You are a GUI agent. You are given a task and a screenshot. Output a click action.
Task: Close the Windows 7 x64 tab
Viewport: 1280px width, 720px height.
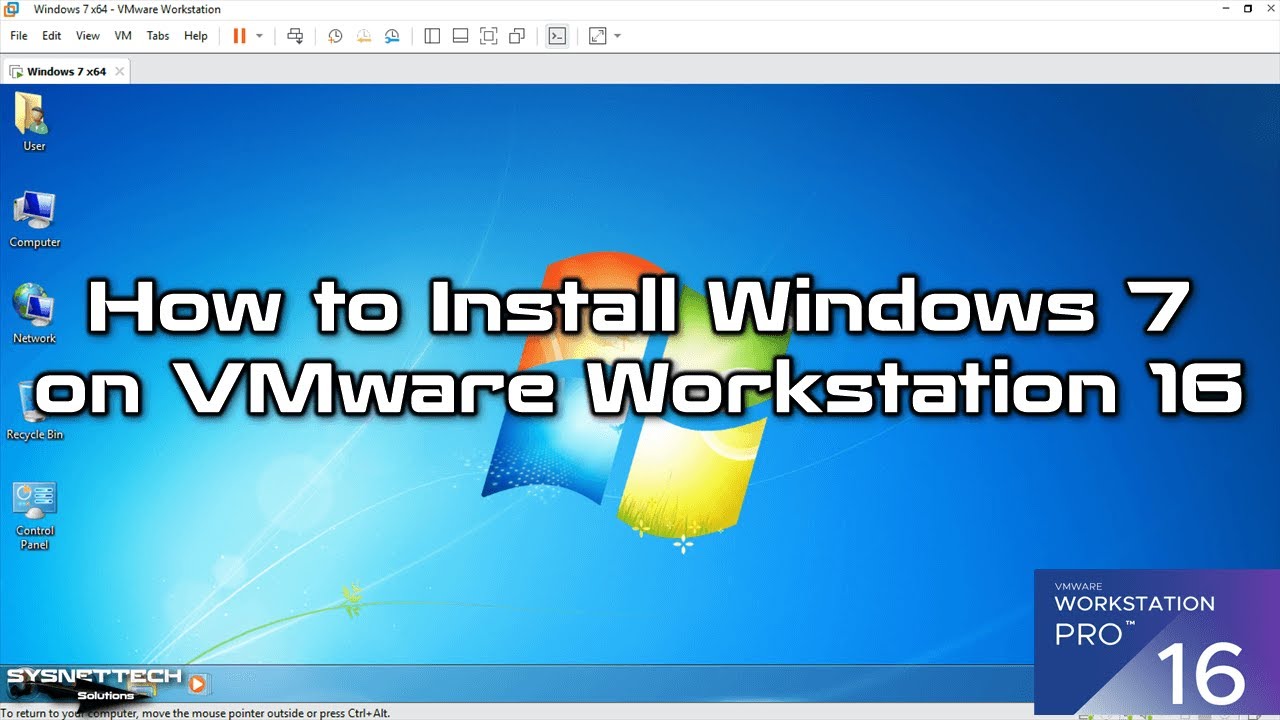(x=120, y=72)
